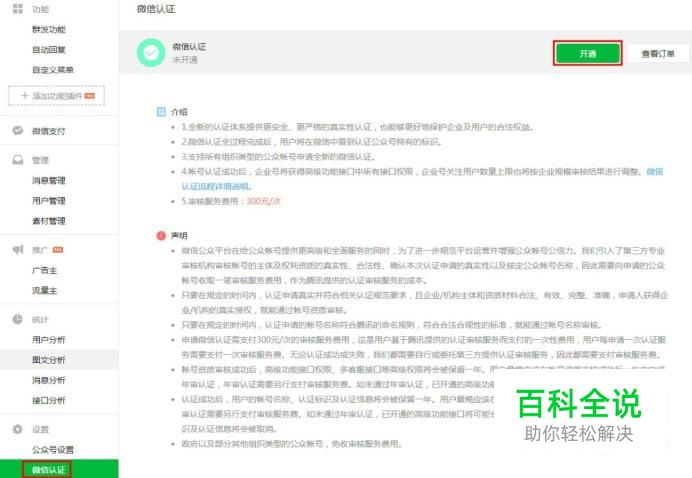Screen dimensions: 692x478
Task: Click the 推广 section header
Action: pos(40,250)
